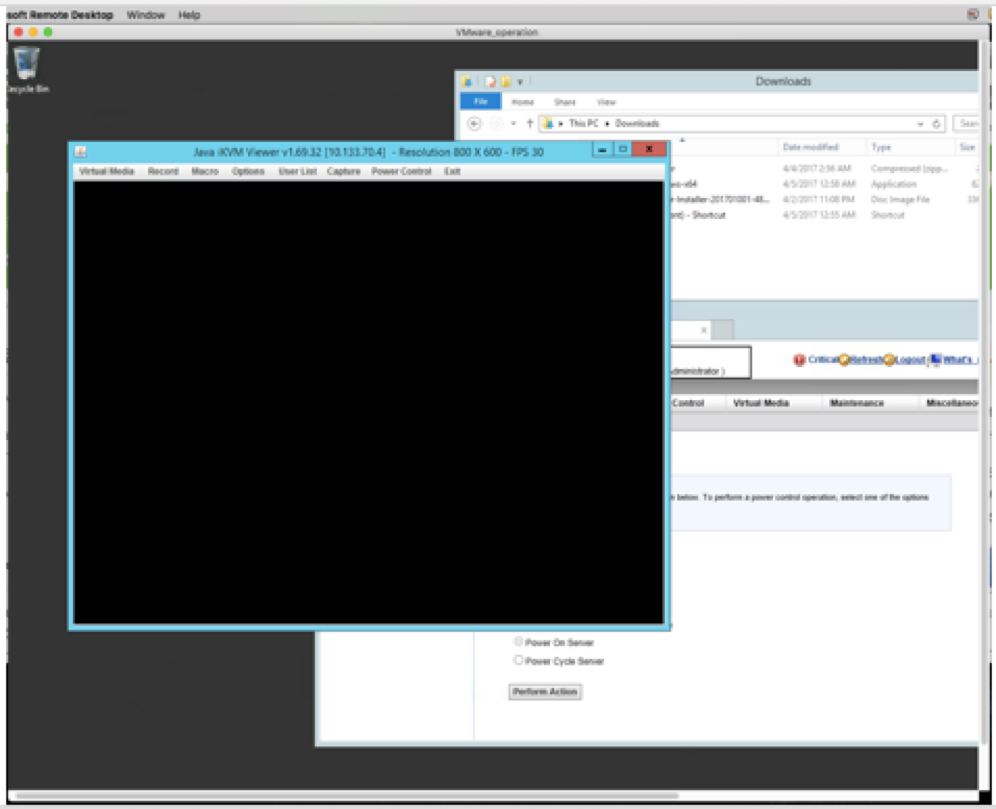
Task: Expand recent locations dropdown beside Forward arrow
Action: (x=513, y=124)
